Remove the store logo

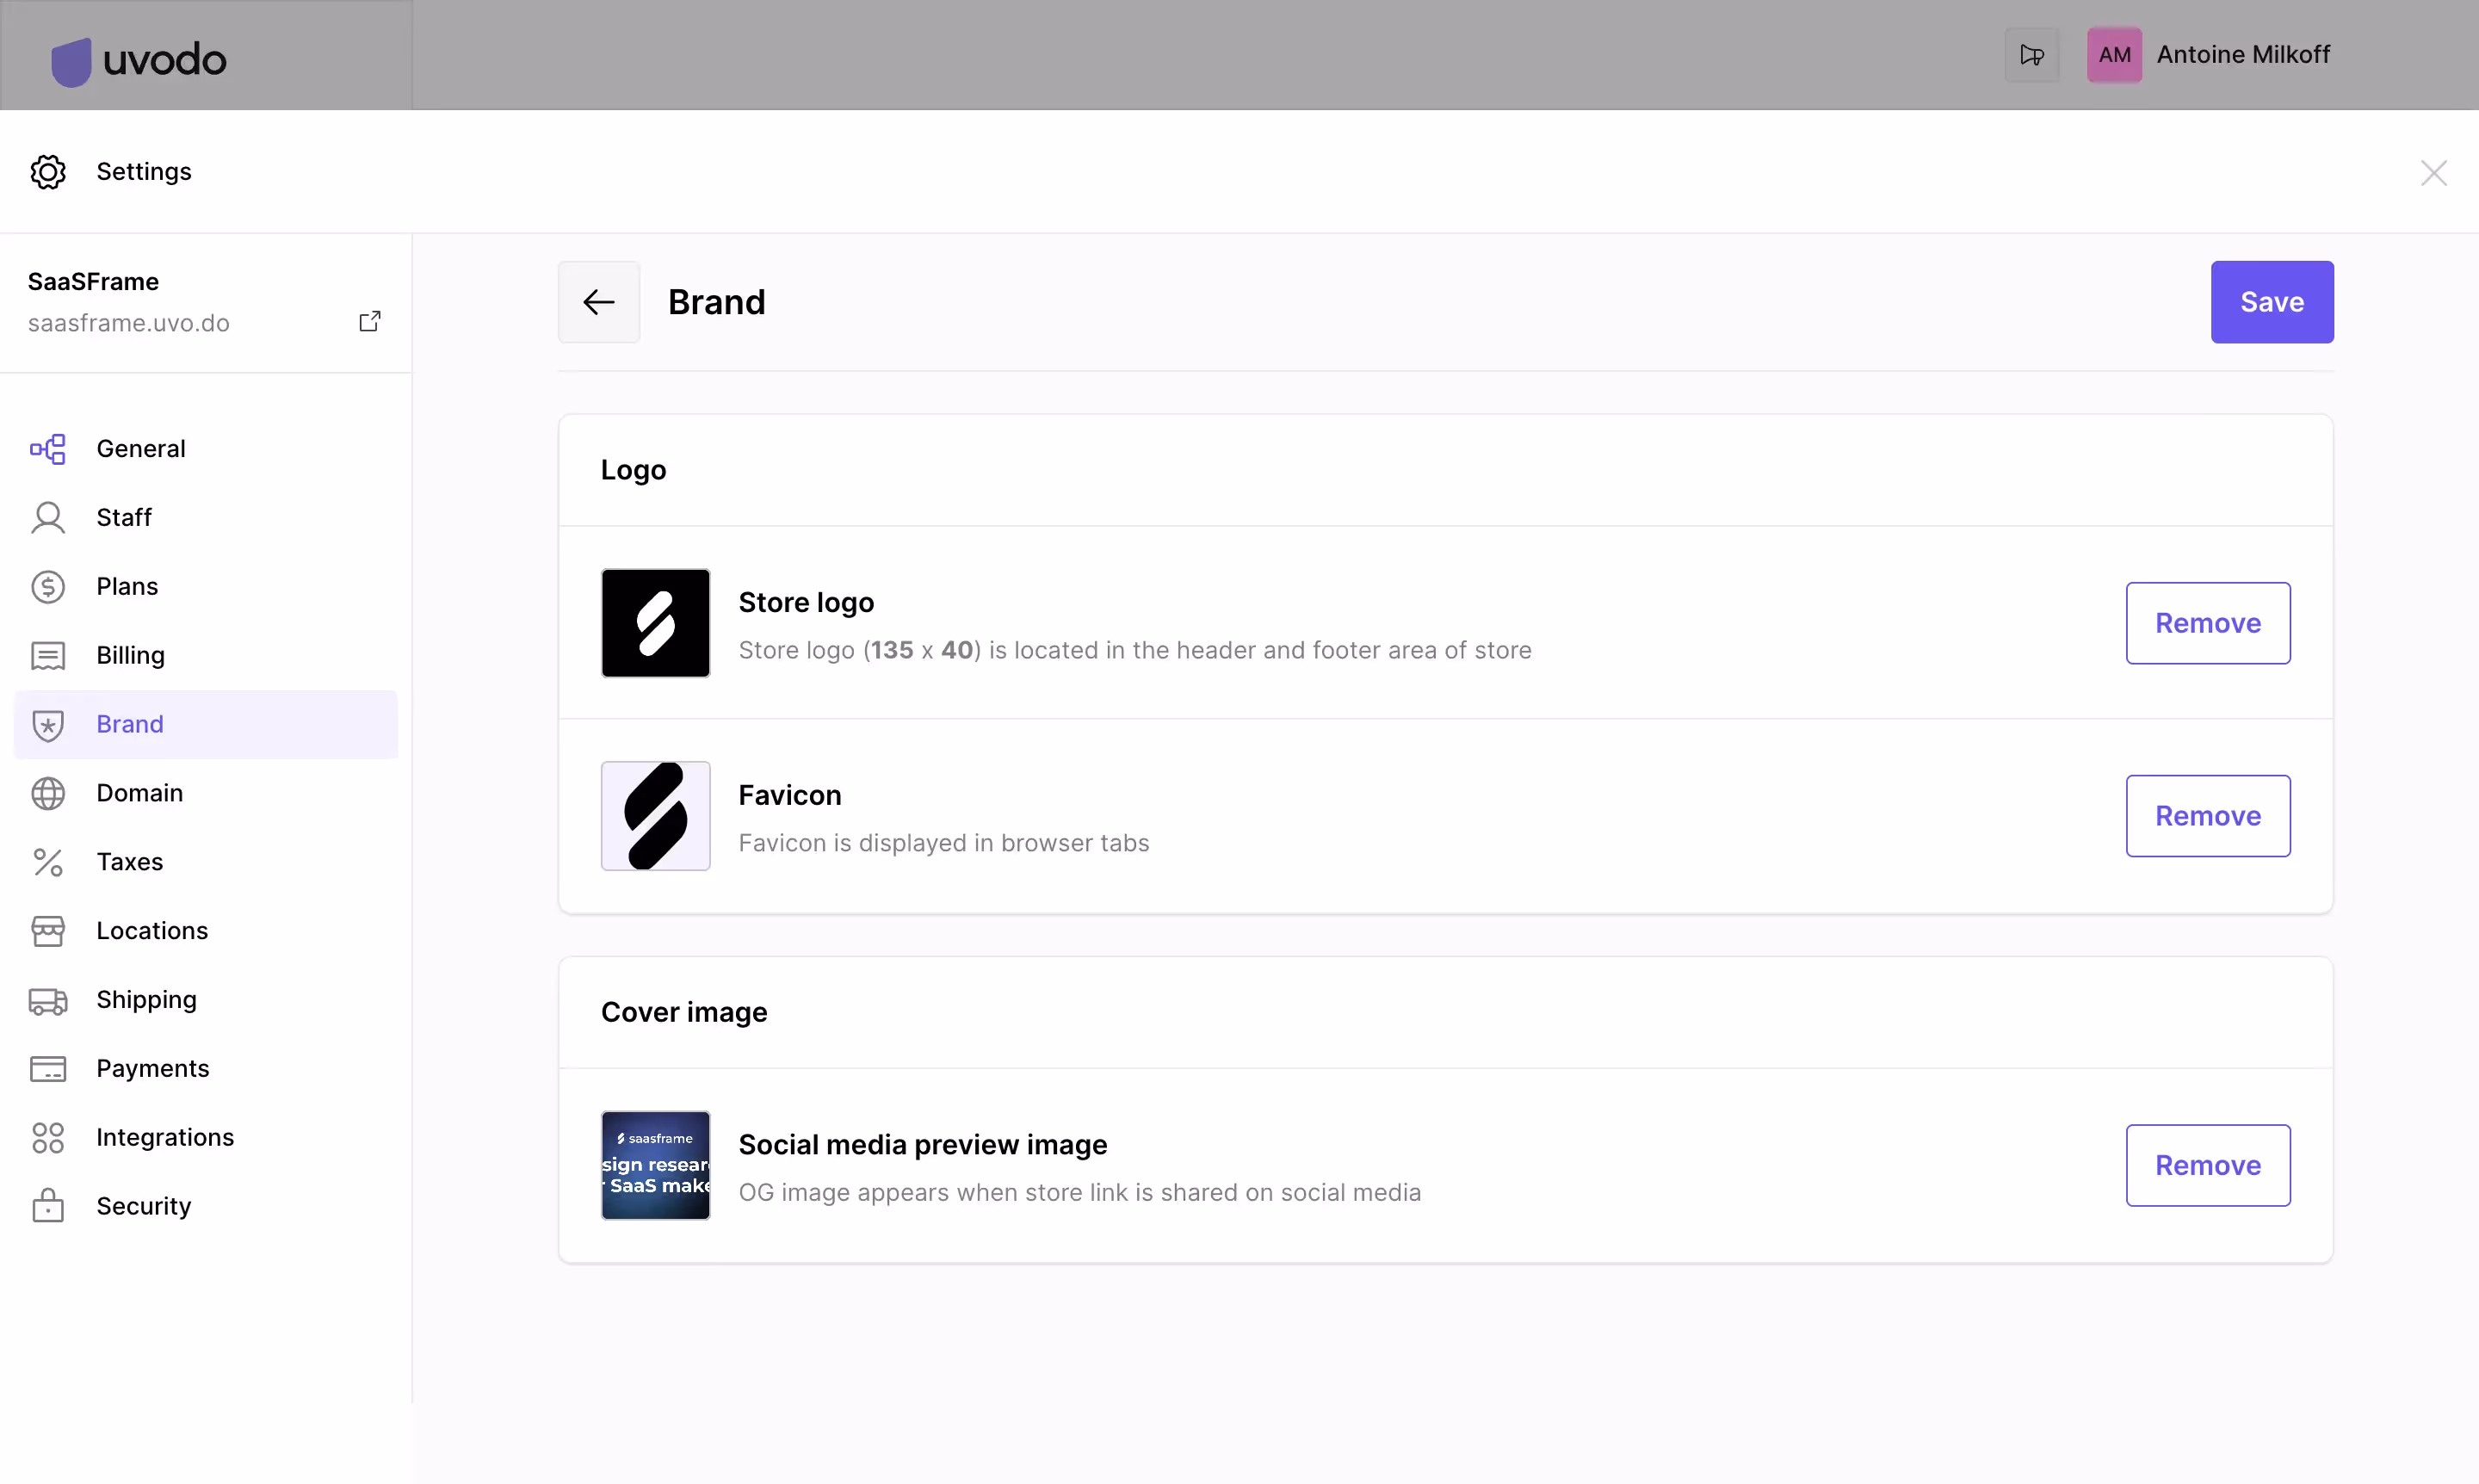click(2207, 623)
